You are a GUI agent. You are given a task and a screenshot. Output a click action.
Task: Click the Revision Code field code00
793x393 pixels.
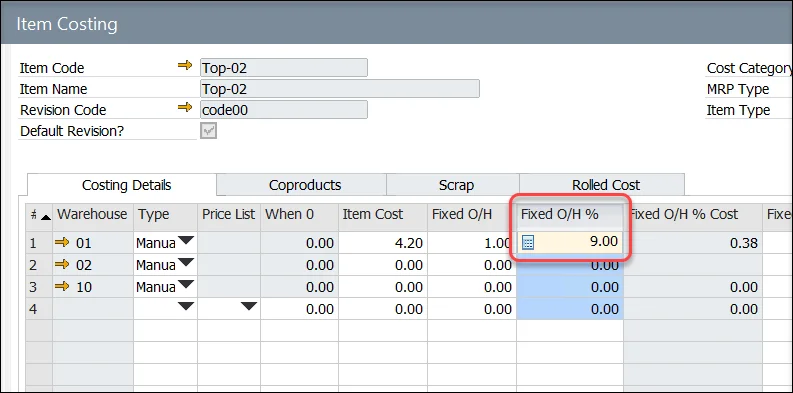pyautogui.click(x=284, y=110)
